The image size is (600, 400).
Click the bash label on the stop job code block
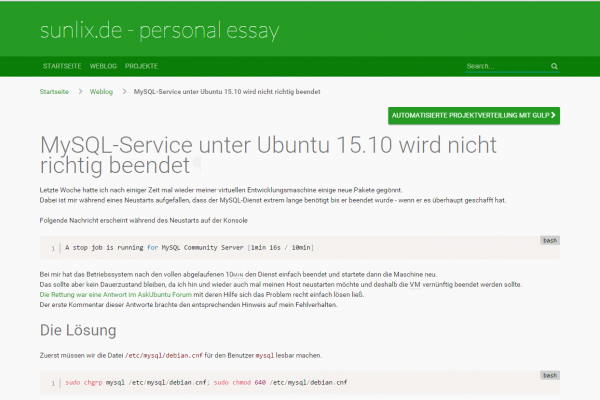[x=550, y=240]
